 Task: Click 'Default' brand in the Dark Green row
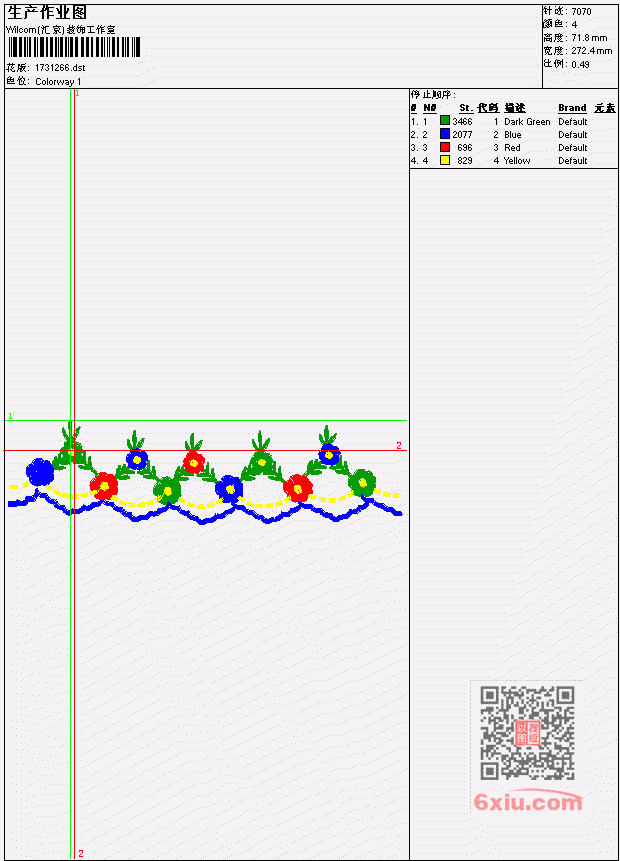click(573, 122)
